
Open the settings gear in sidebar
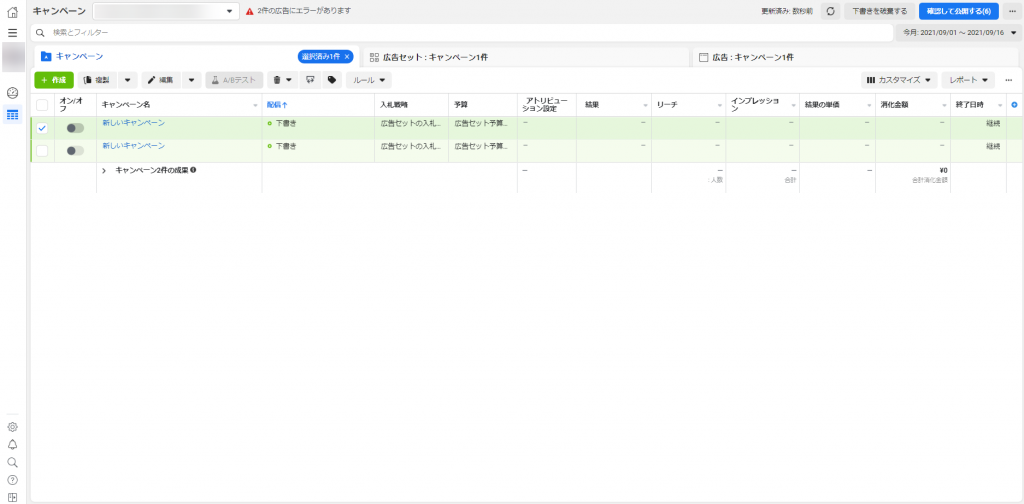point(12,427)
